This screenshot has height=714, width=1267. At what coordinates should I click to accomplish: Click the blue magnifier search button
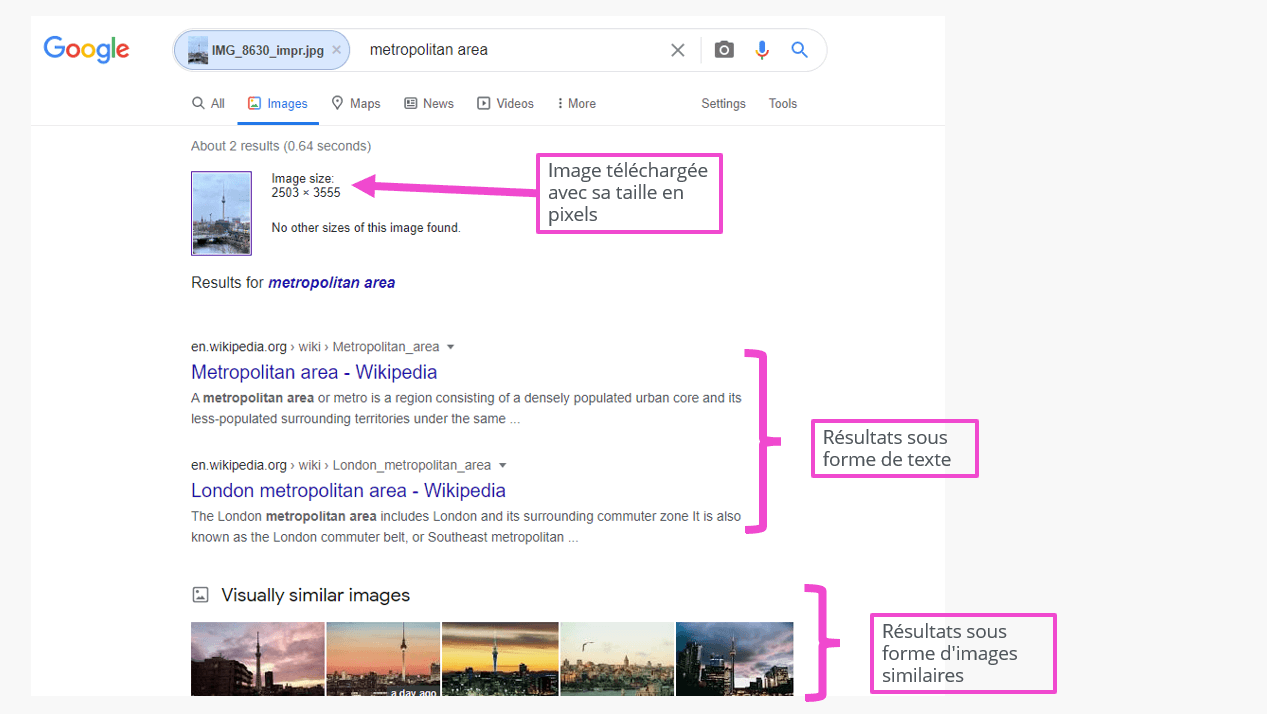click(799, 50)
